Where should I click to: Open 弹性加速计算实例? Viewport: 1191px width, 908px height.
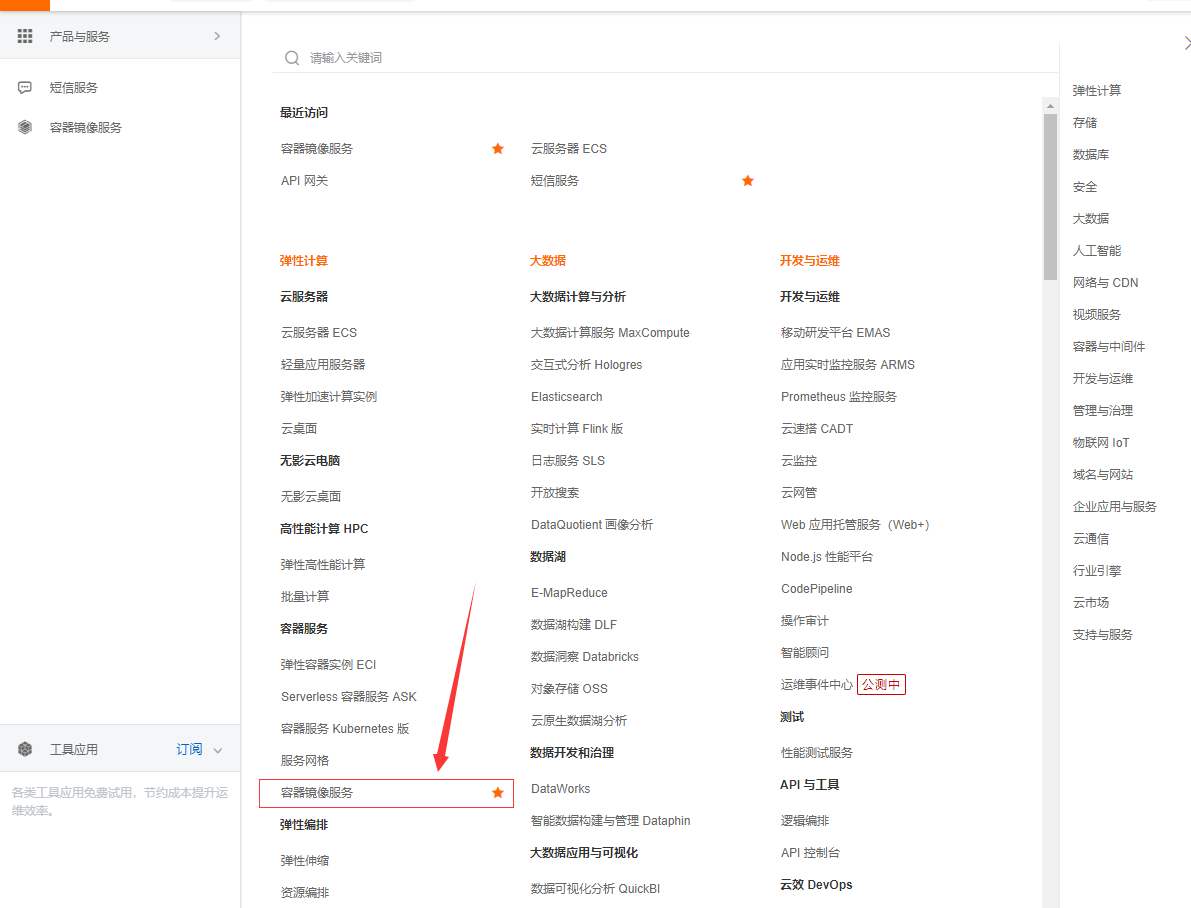(328, 397)
